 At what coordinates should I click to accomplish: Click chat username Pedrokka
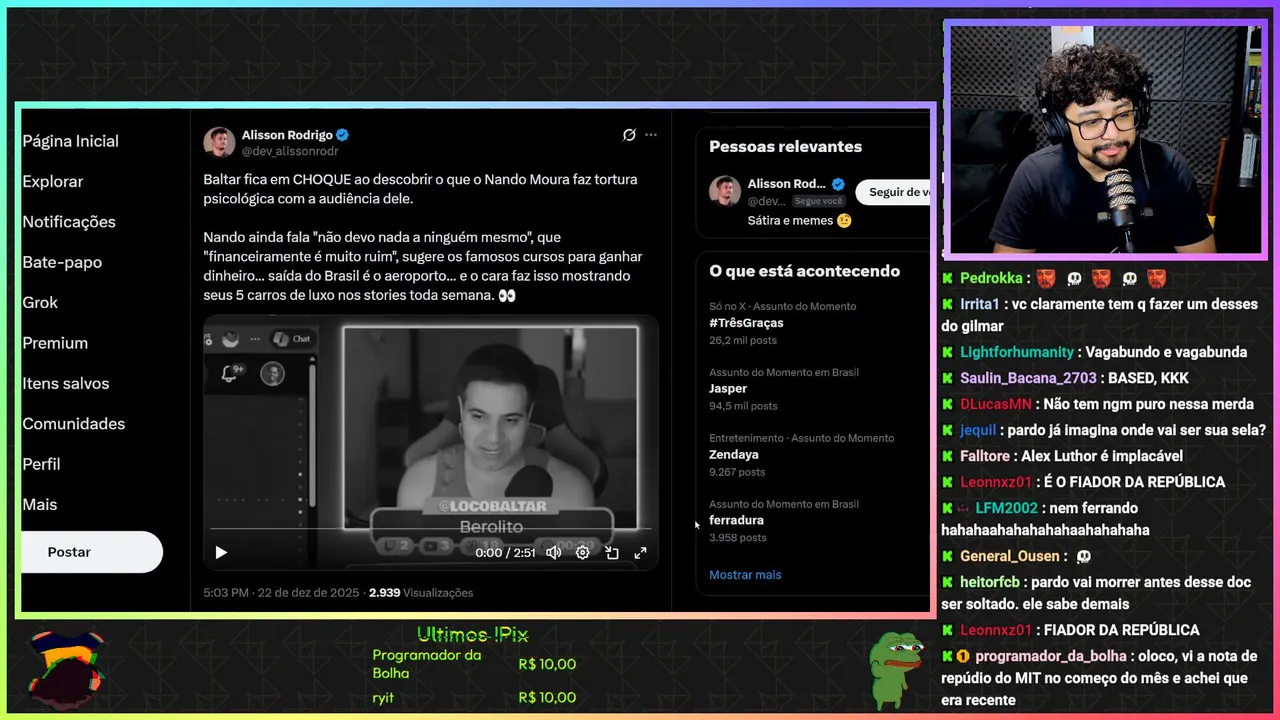(x=991, y=278)
